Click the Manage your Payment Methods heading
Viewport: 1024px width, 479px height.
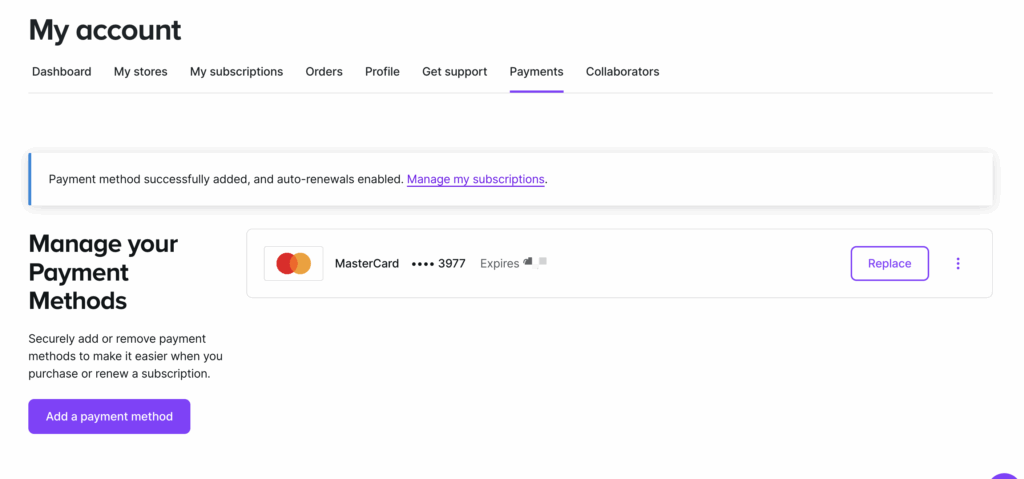(103, 272)
